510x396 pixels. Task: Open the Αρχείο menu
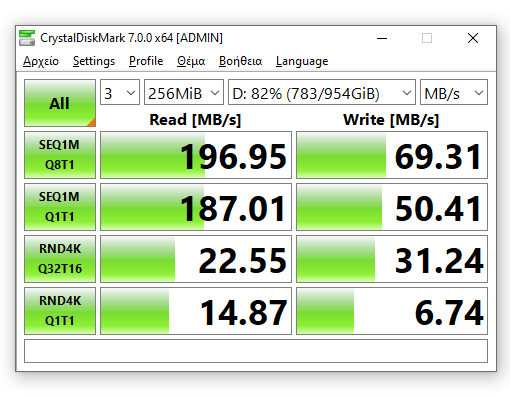click(41, 61)
